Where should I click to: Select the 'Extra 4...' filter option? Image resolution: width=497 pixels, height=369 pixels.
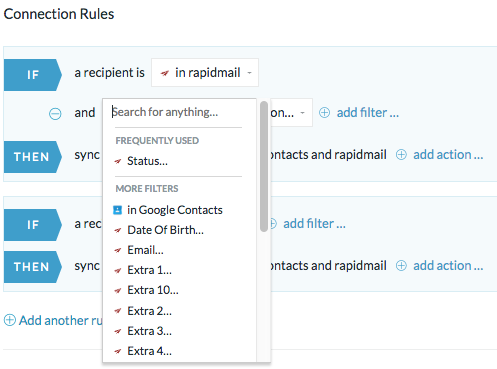(149, 351)
